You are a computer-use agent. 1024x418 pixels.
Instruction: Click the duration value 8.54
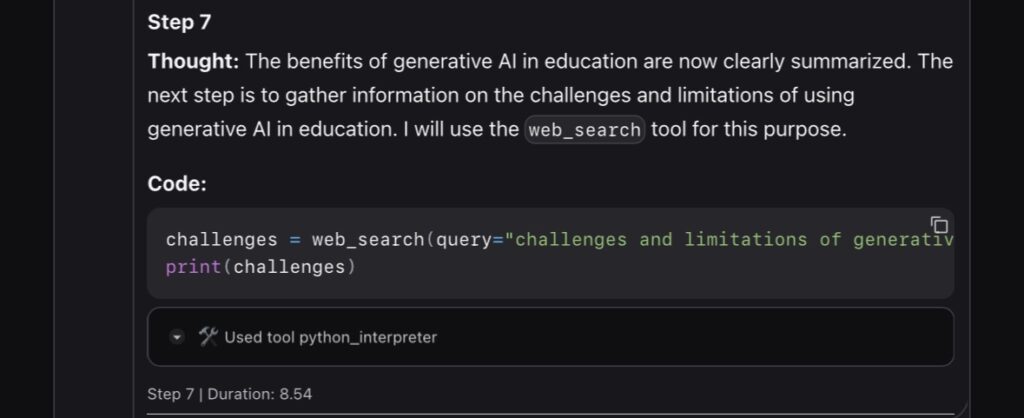click(x=294, y=394)
